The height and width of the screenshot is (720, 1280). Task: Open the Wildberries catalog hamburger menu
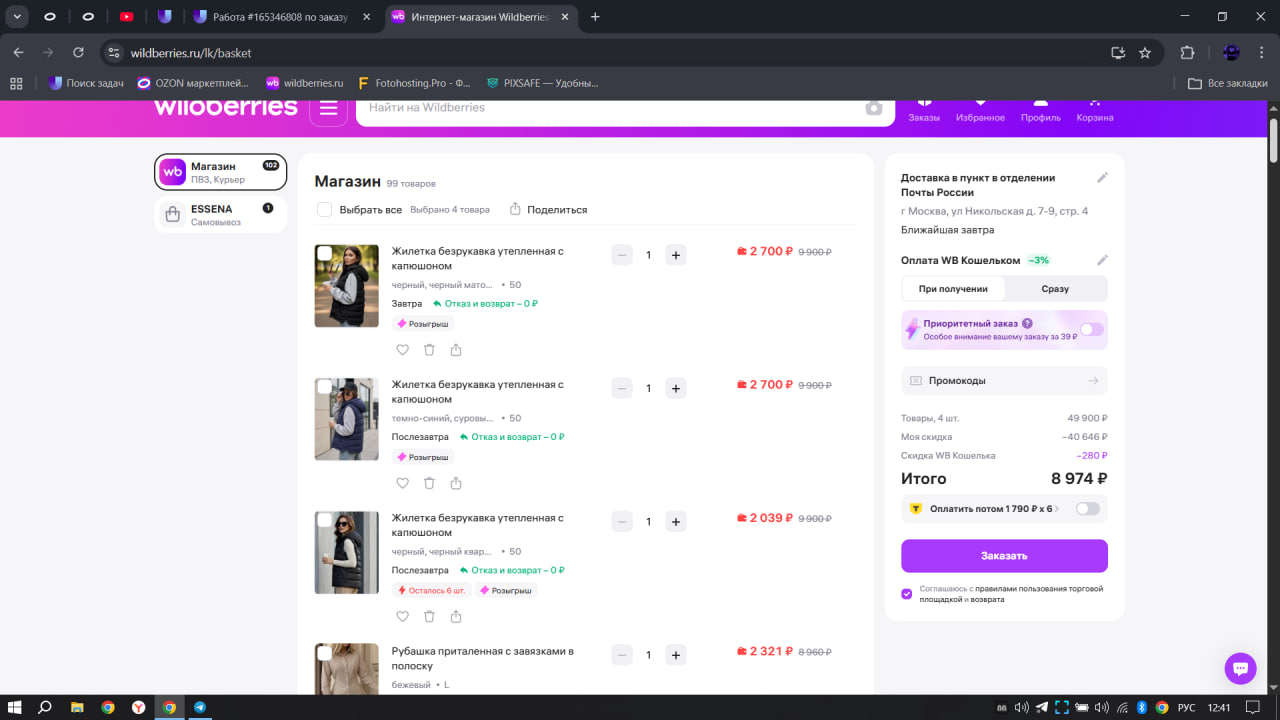328,108
